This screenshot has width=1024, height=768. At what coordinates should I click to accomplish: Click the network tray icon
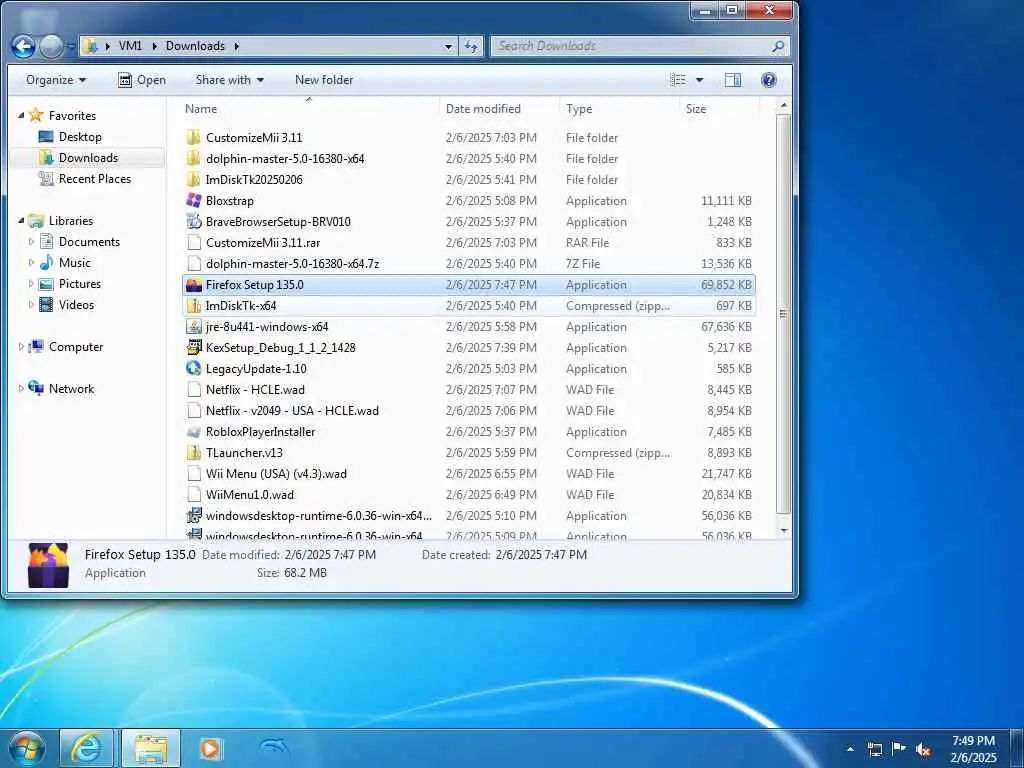(874, 750)
